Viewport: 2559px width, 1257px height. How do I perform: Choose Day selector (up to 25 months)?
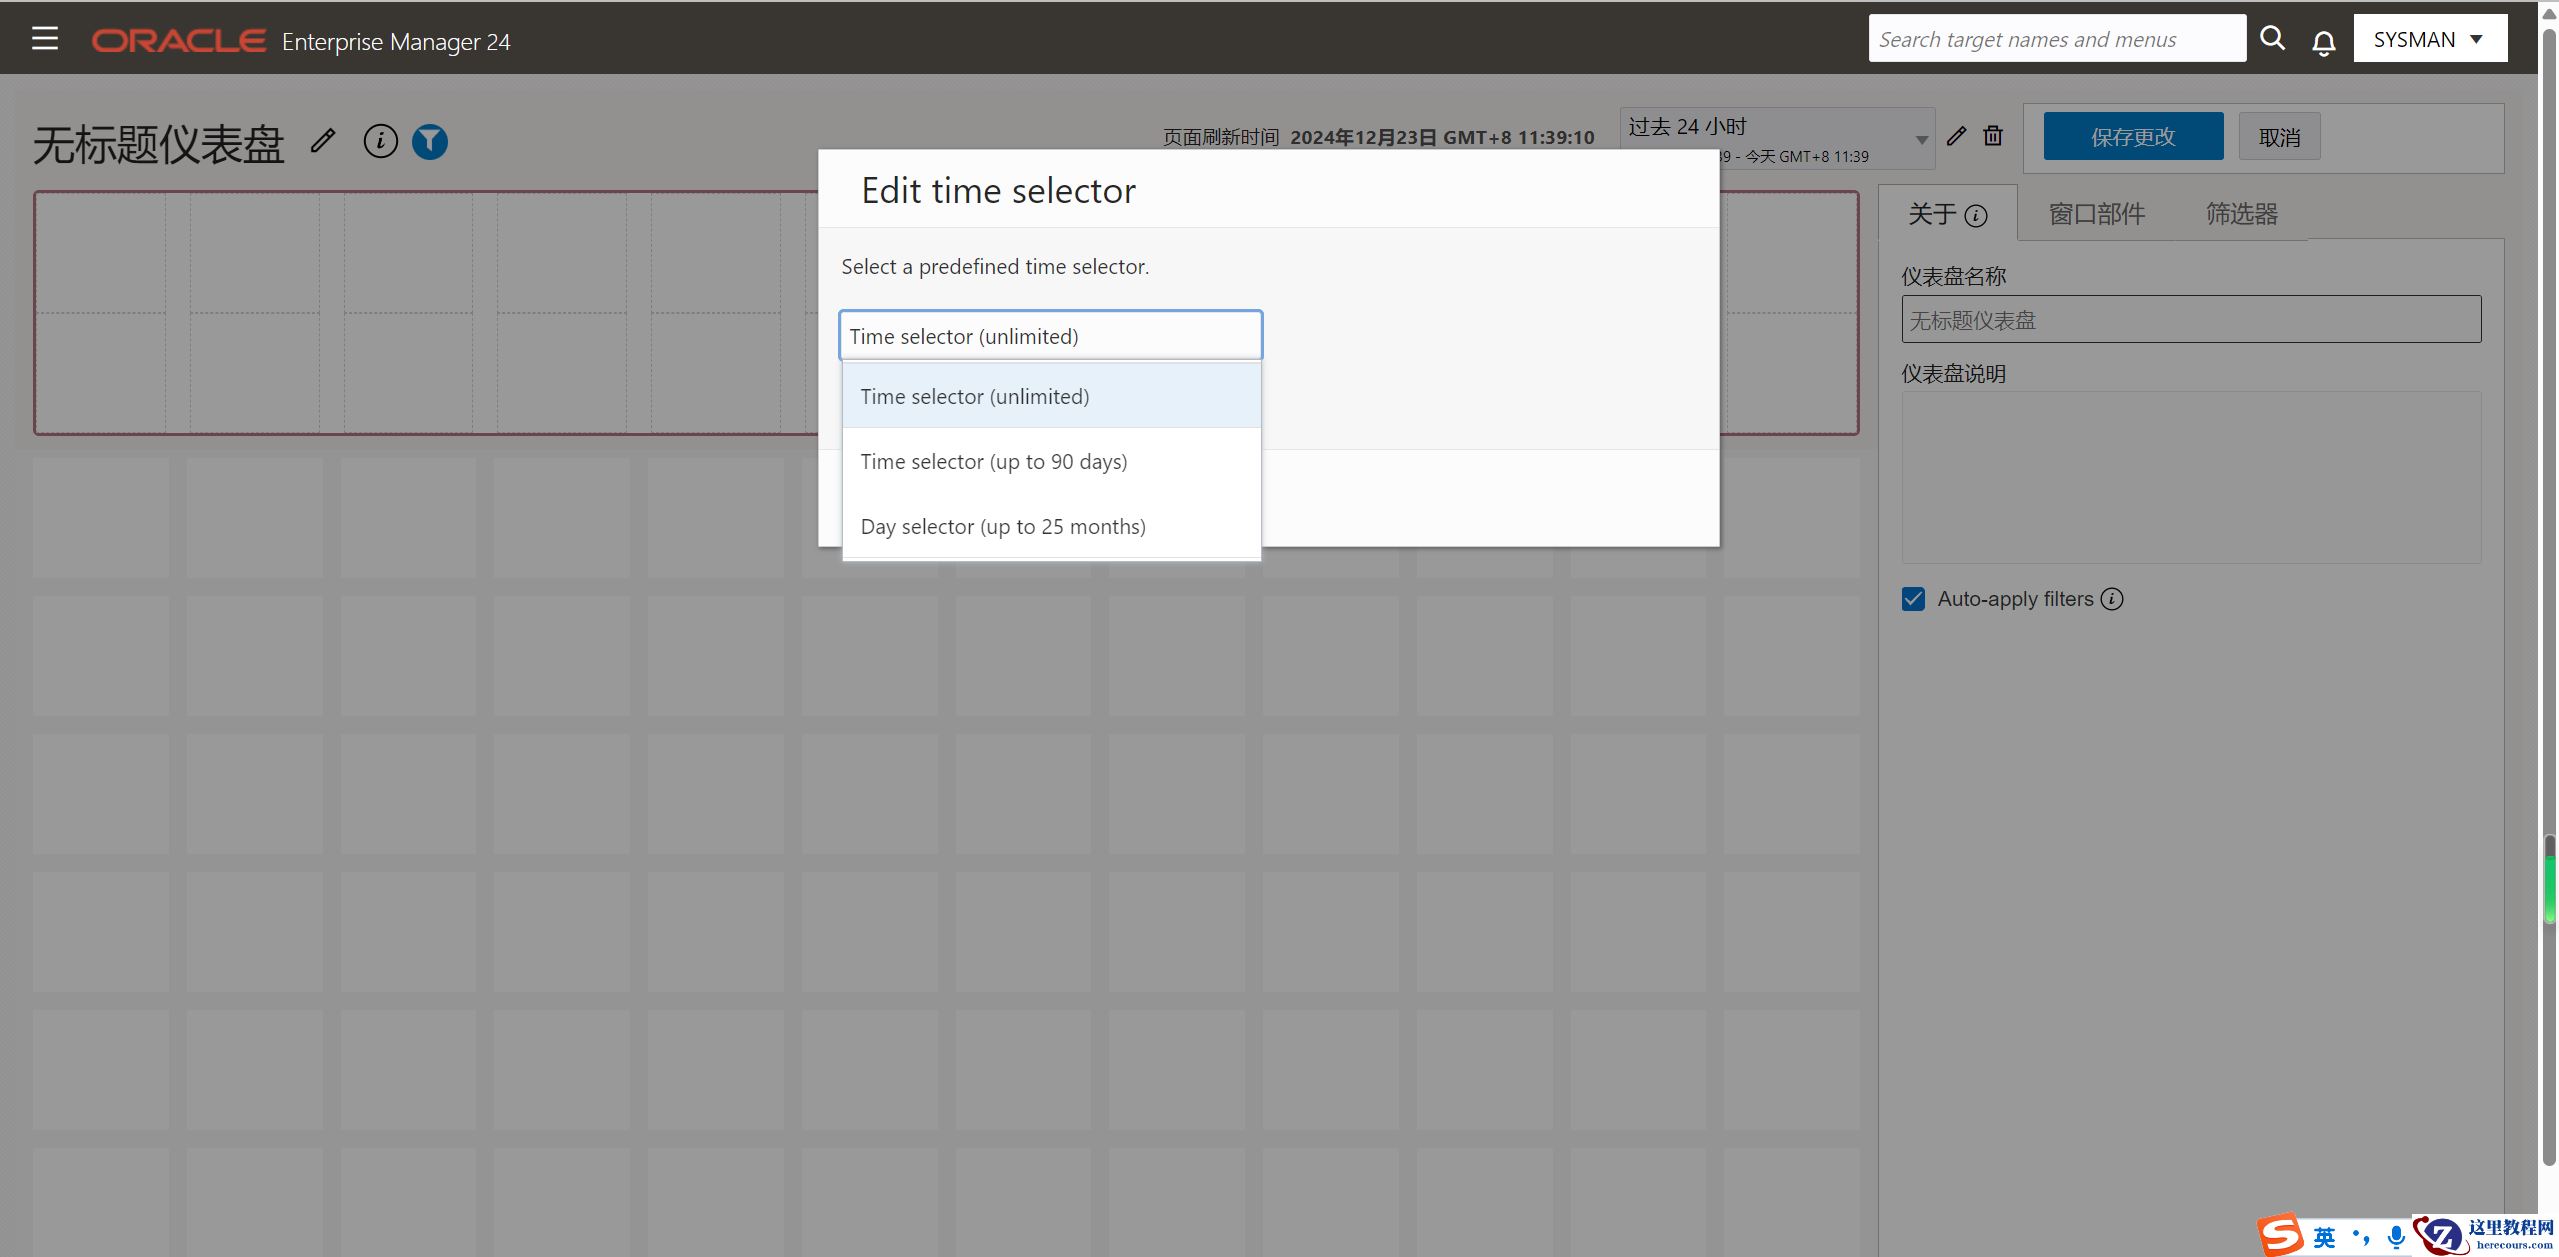(x=1003, y=527)
